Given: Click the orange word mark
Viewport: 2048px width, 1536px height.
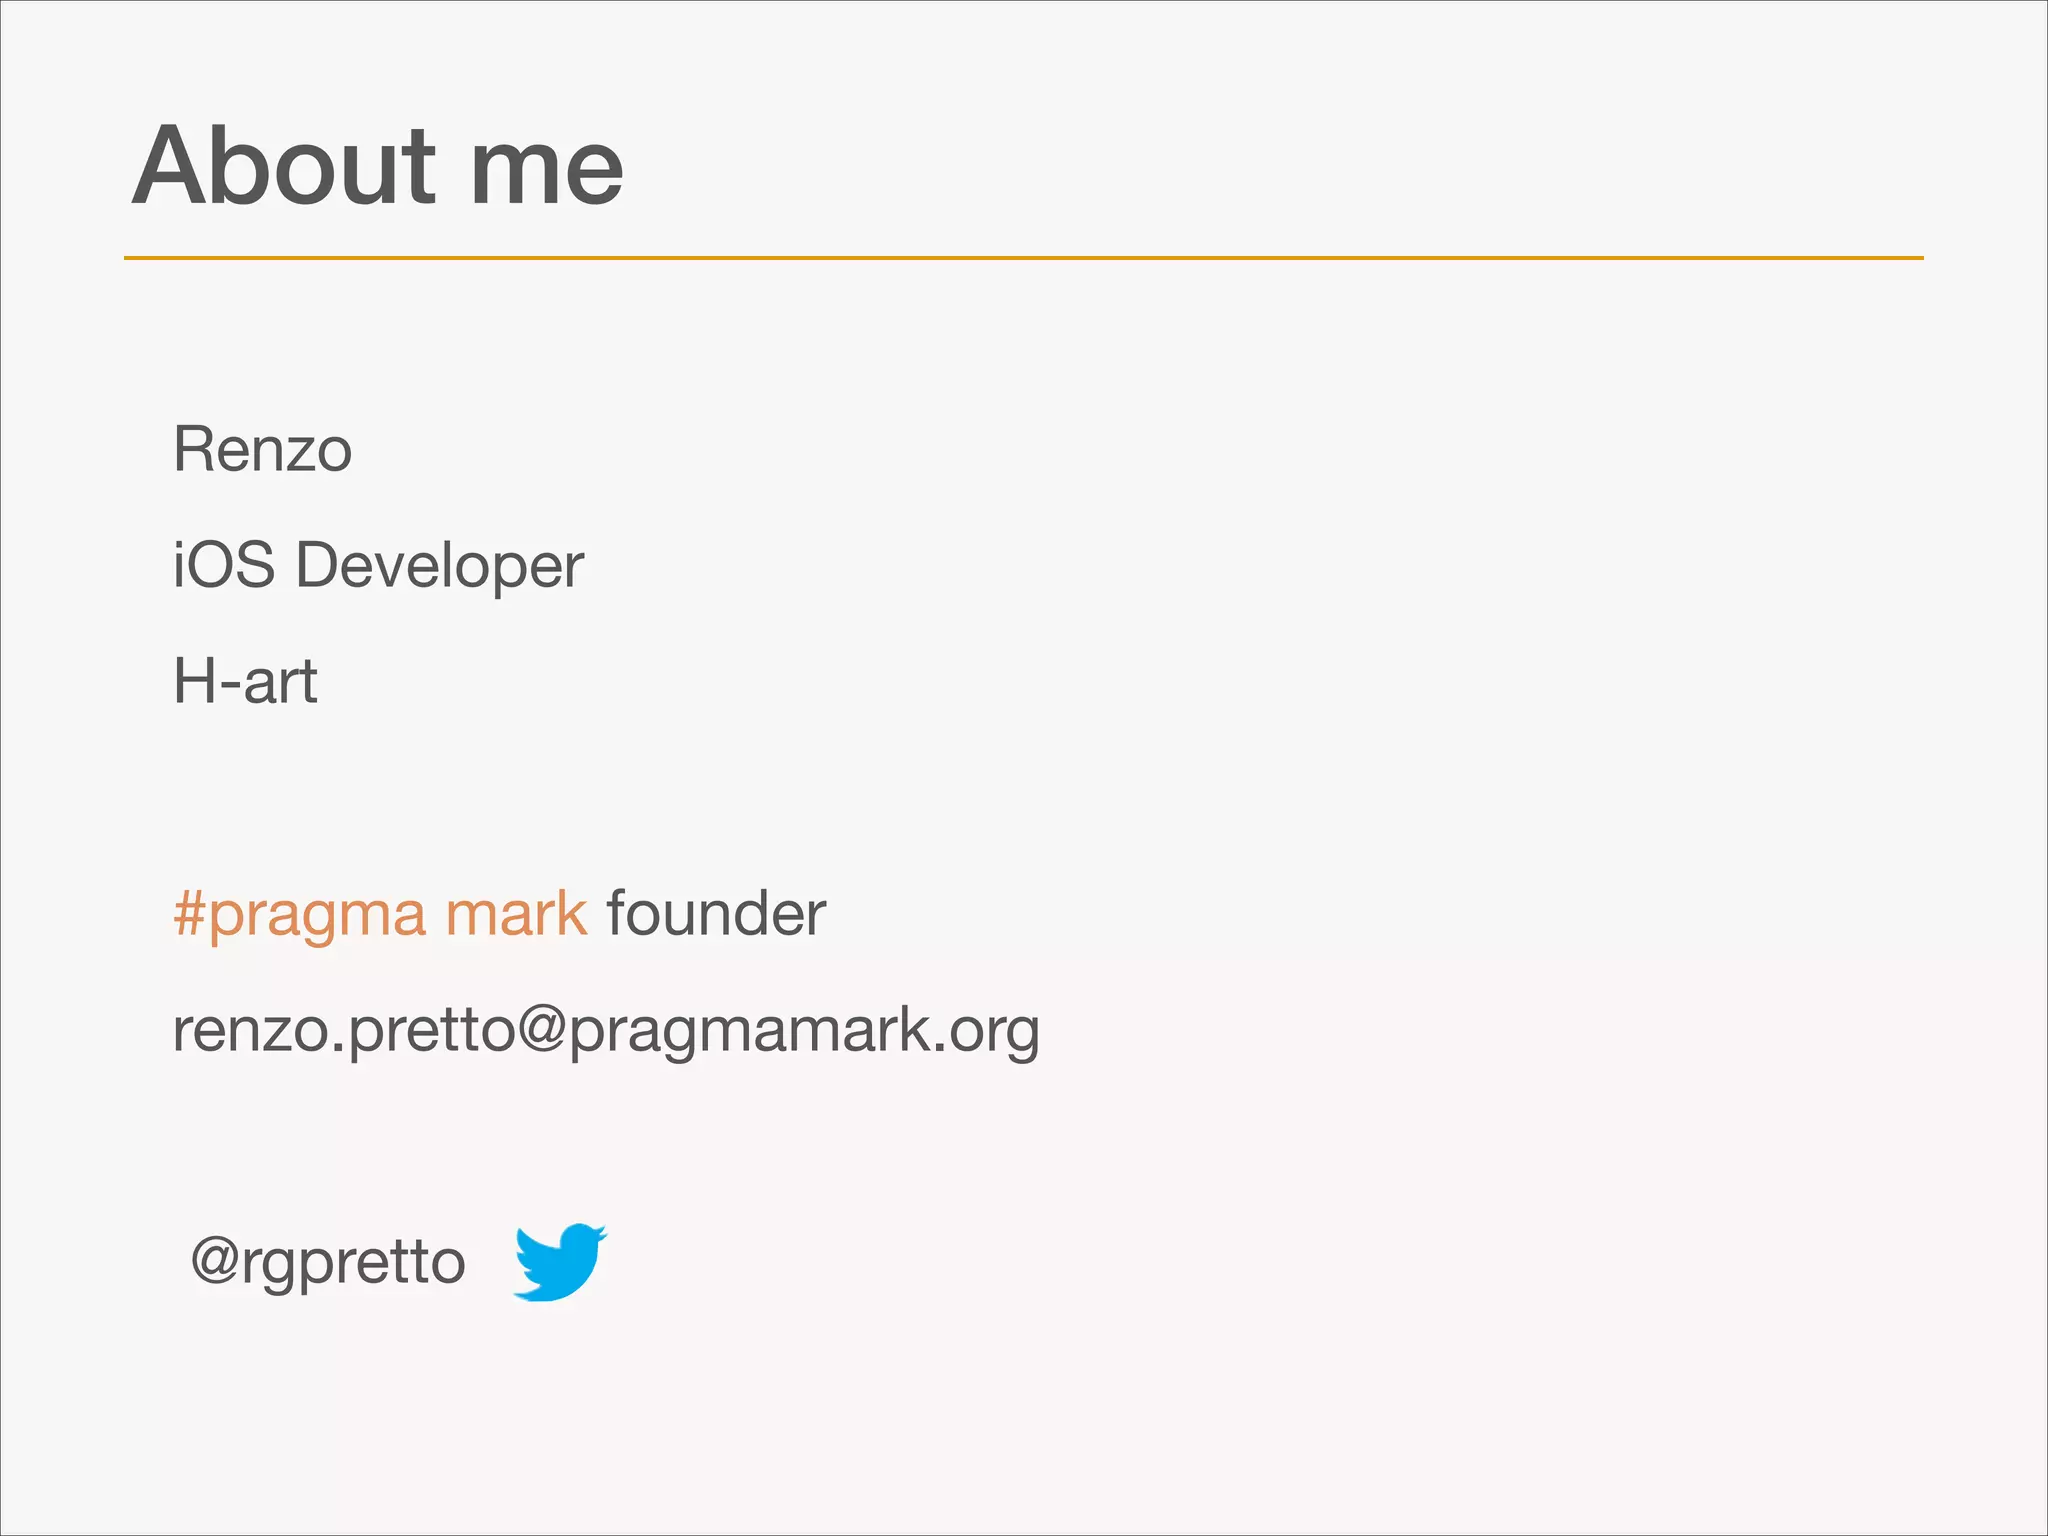Looking at the screenshot, I should (516, 913).
